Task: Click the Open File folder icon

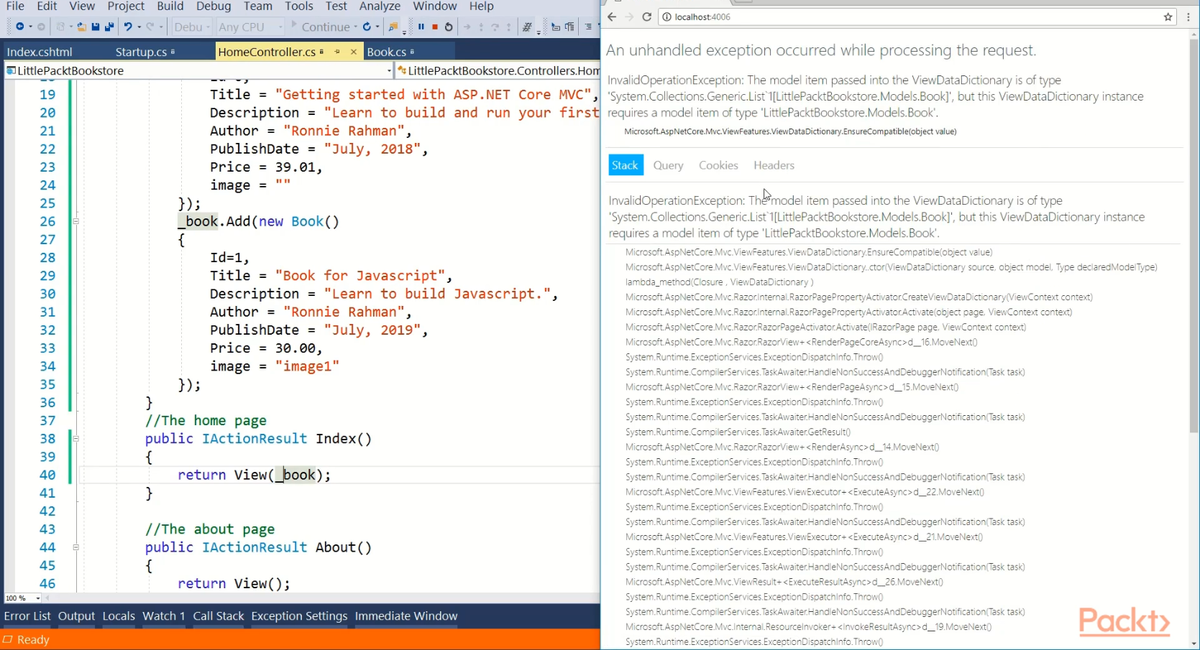Action: [x=82, y=26]
